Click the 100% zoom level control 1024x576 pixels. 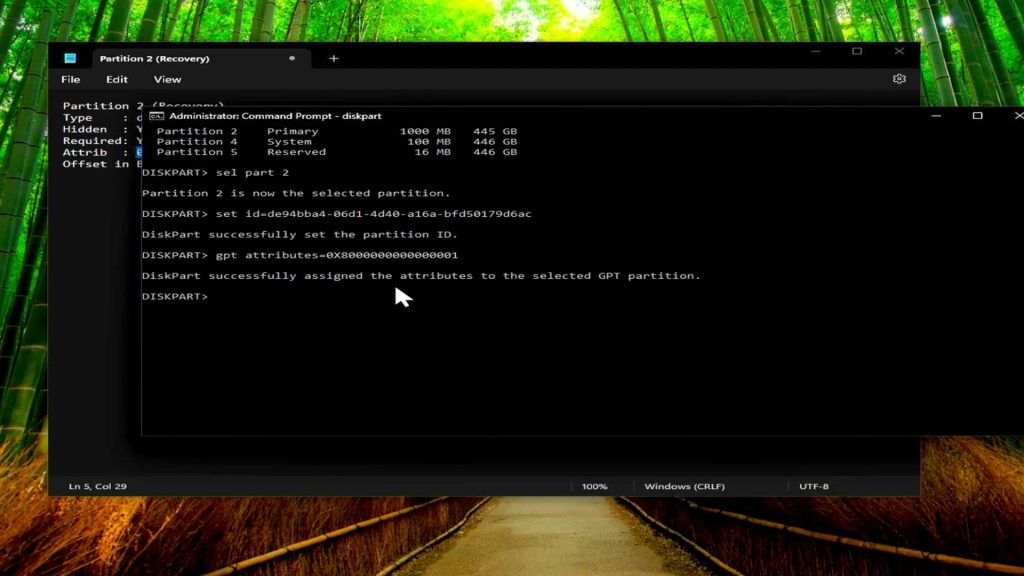(x=595, y=486)
